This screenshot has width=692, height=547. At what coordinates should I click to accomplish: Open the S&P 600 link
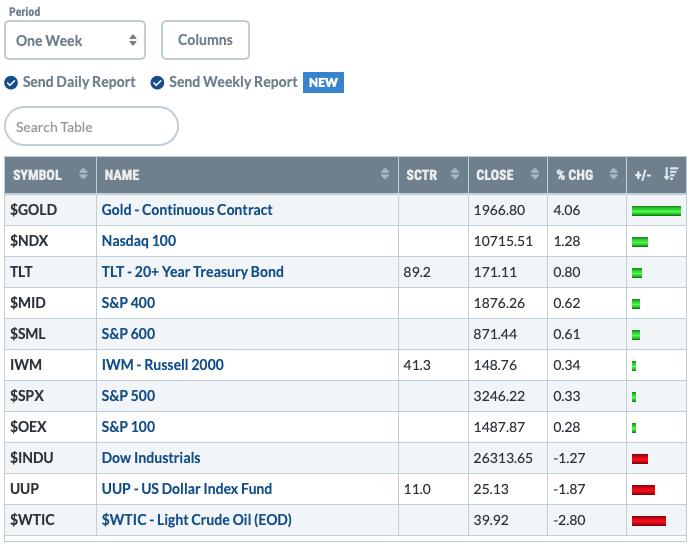[x=128, y=334]
